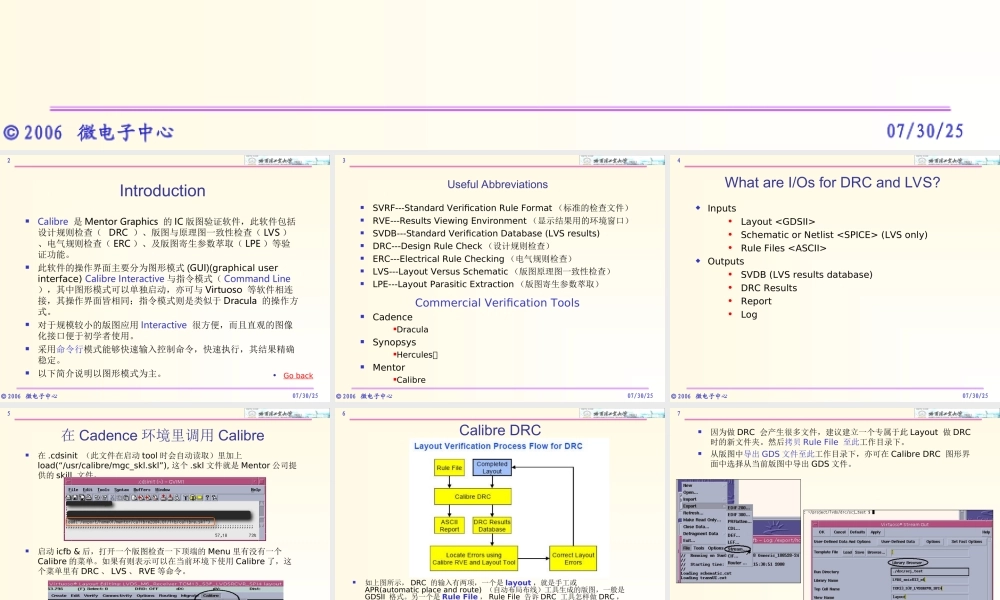Open slide 7 thumbnail about exporting GDS files

click(835, 504)
